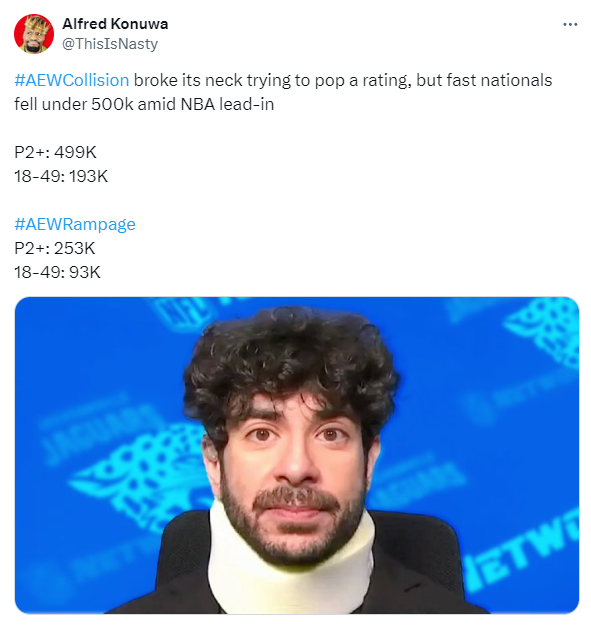Click the "18-49: 193K" demo line
The width and height of the screenshot is (591, 627).
(61, 176)
